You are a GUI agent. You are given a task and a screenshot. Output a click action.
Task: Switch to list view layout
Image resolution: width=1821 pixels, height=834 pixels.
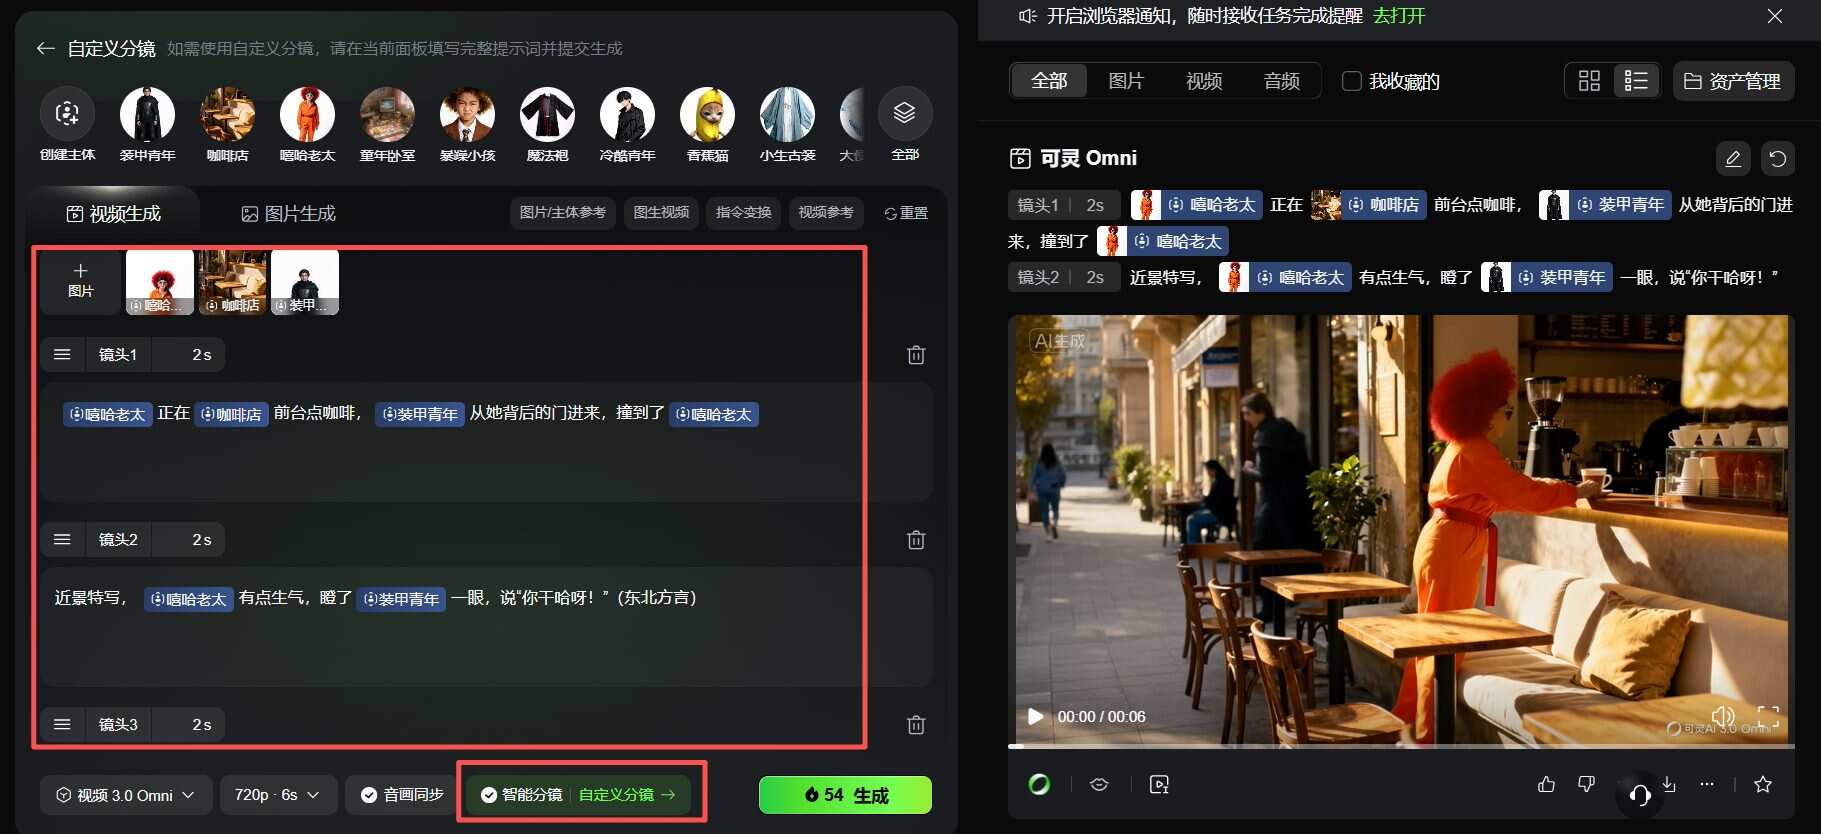(1636, 81)
